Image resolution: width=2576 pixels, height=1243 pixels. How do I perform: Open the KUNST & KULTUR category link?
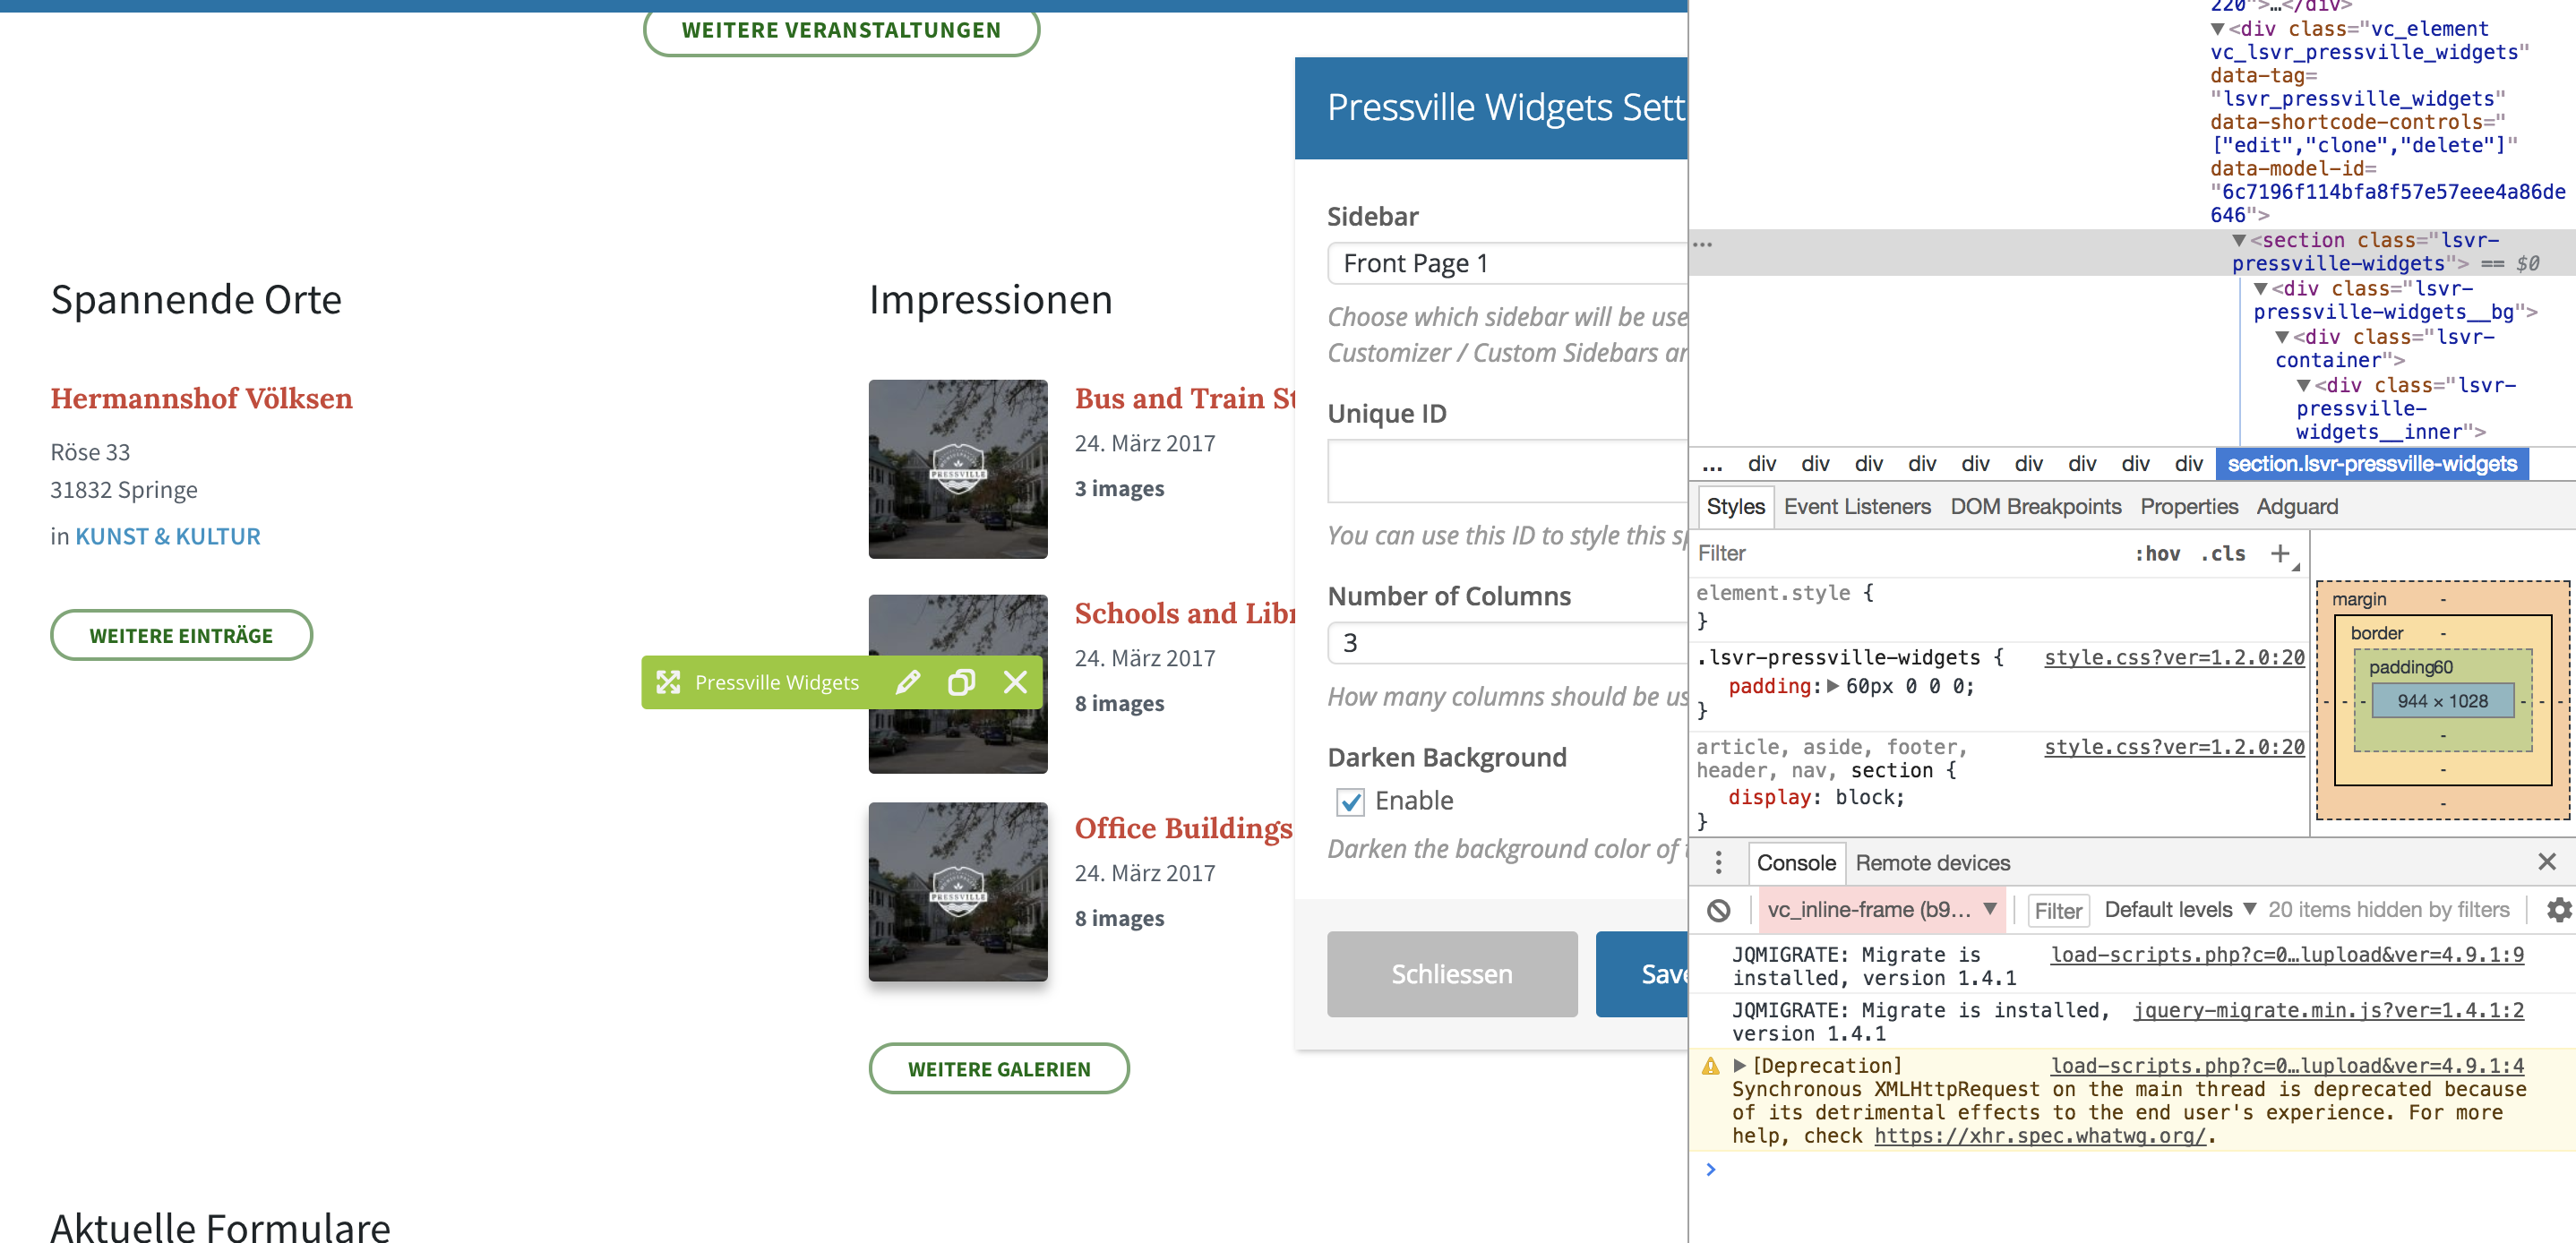168,537
